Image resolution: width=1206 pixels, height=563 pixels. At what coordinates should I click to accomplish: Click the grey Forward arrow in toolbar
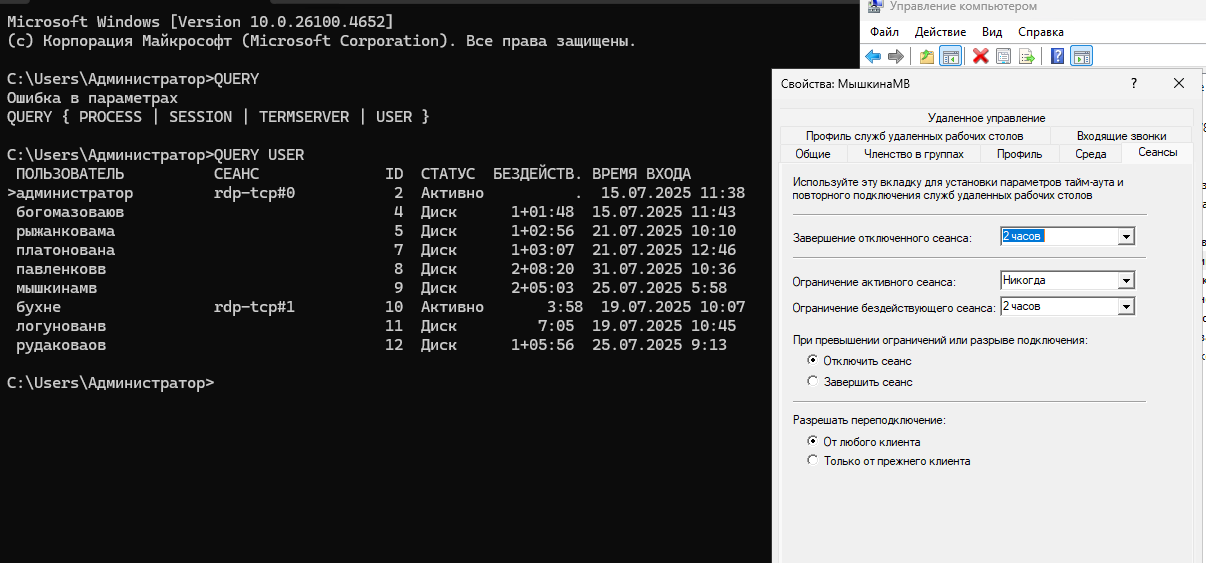896,56
